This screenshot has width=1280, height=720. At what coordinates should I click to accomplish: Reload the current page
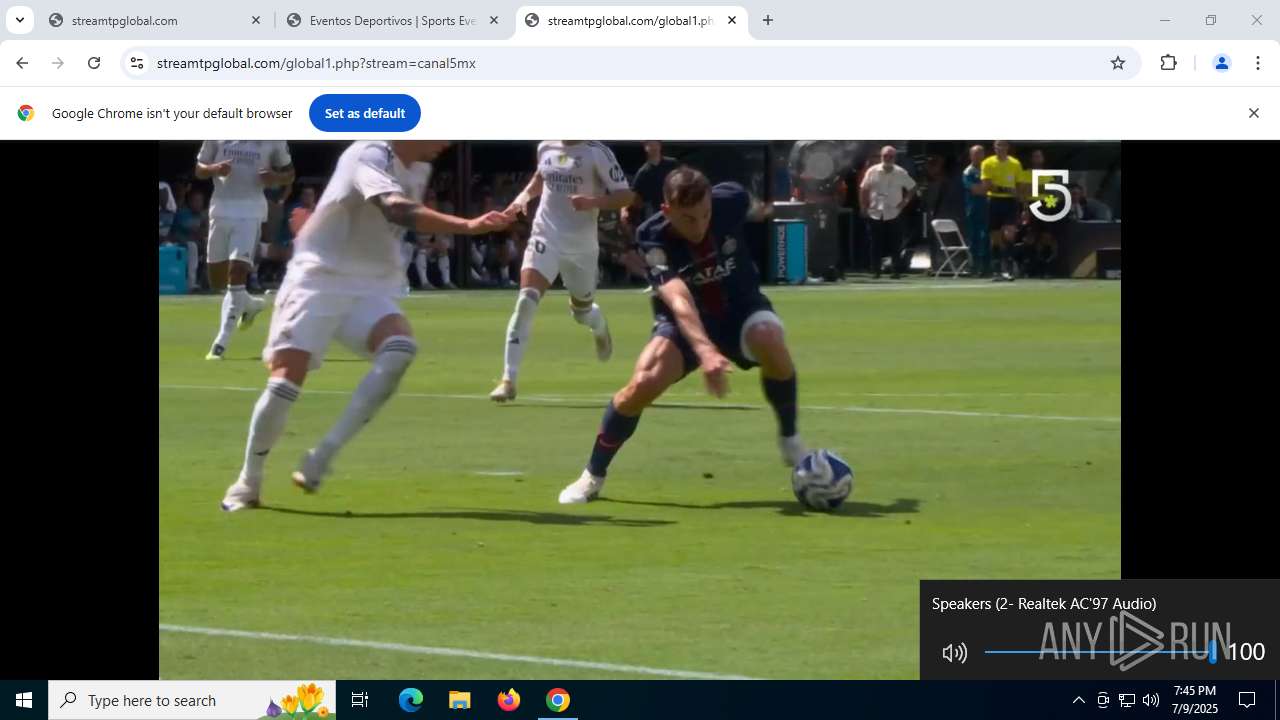(x=94, y=63)
